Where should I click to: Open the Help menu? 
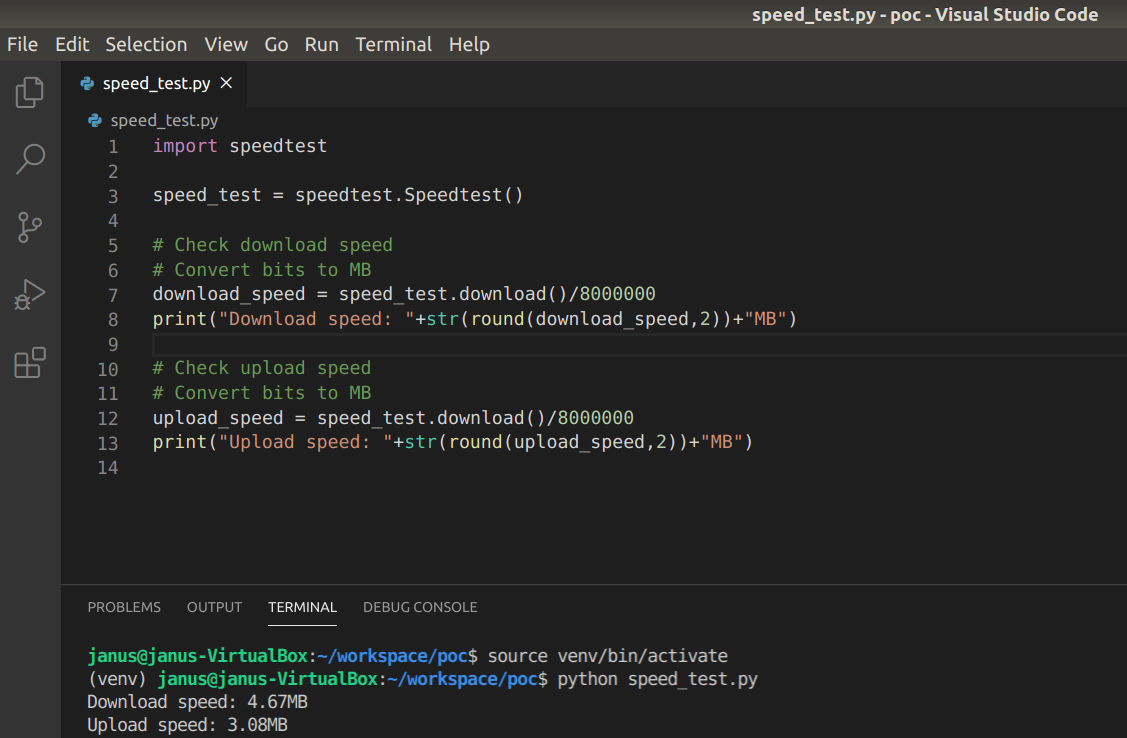[469, 44]
